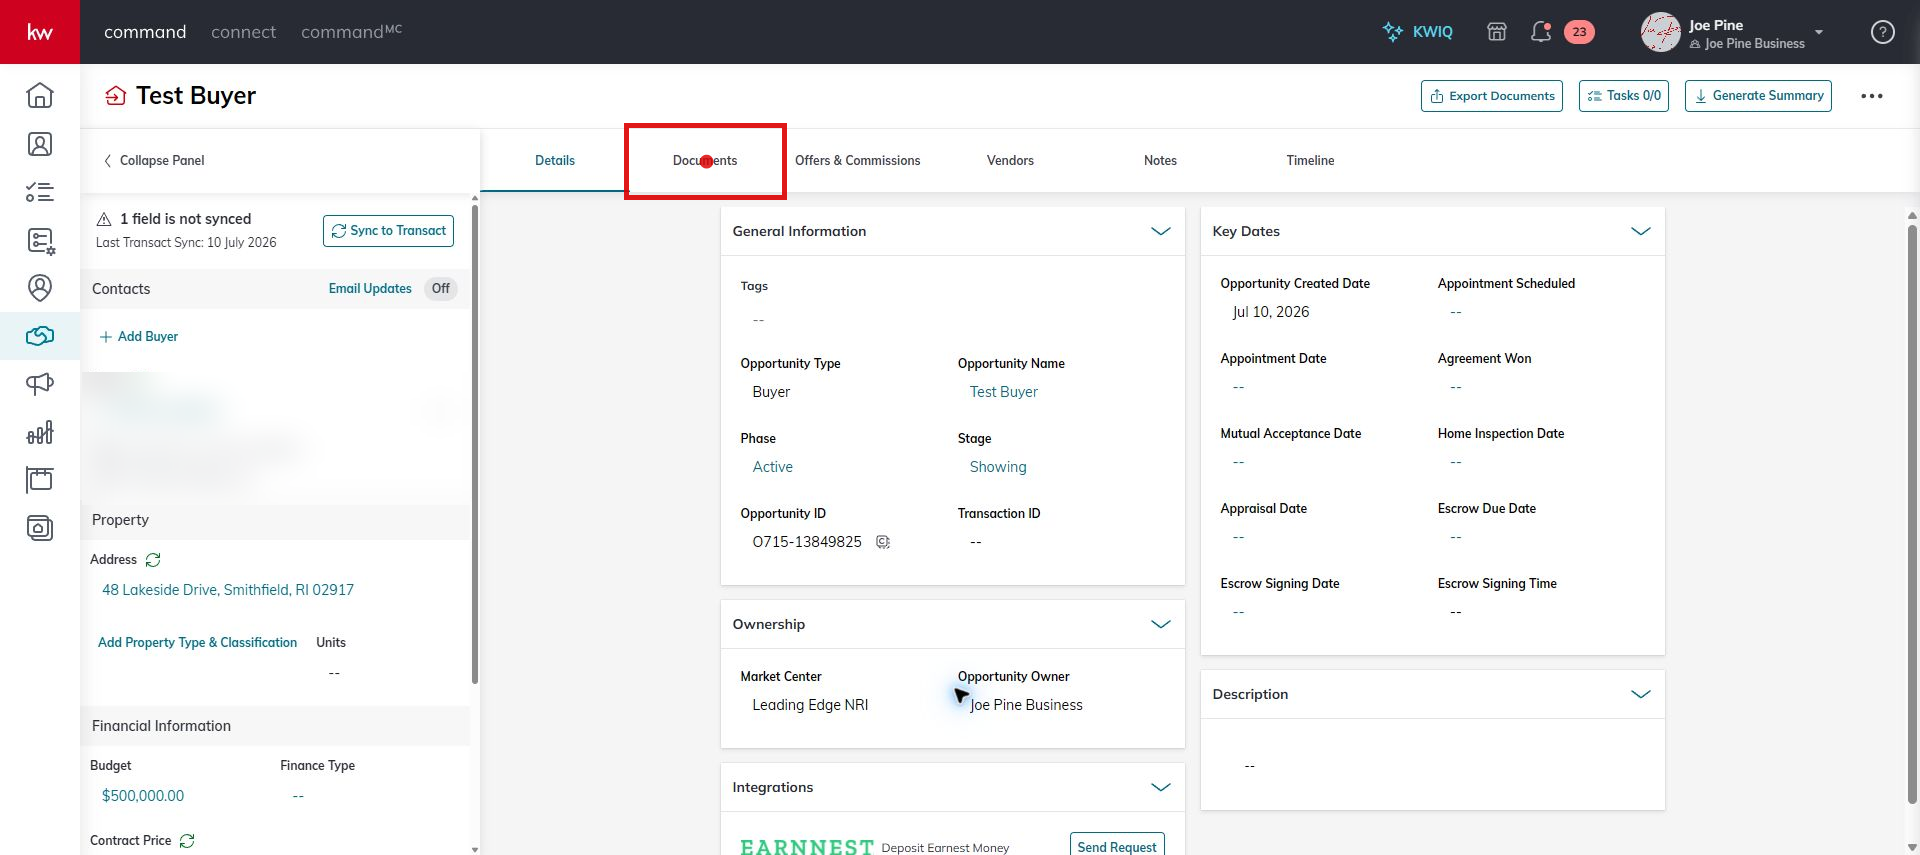The width and height of the screenshot is (1920, 855).
Task: Open the SmartPlans sidebar icon
Action: (x=40, y=240)
